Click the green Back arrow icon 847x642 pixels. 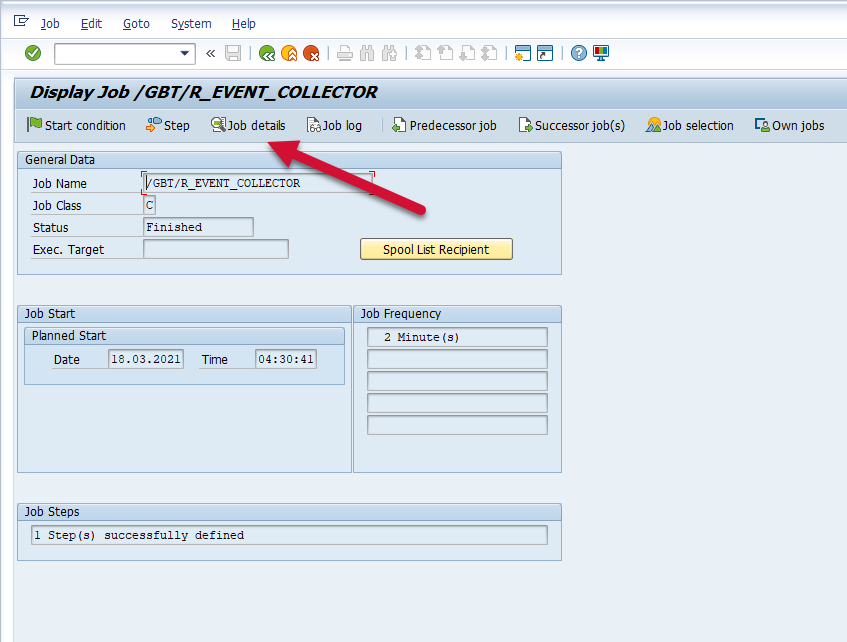point(267,53)
